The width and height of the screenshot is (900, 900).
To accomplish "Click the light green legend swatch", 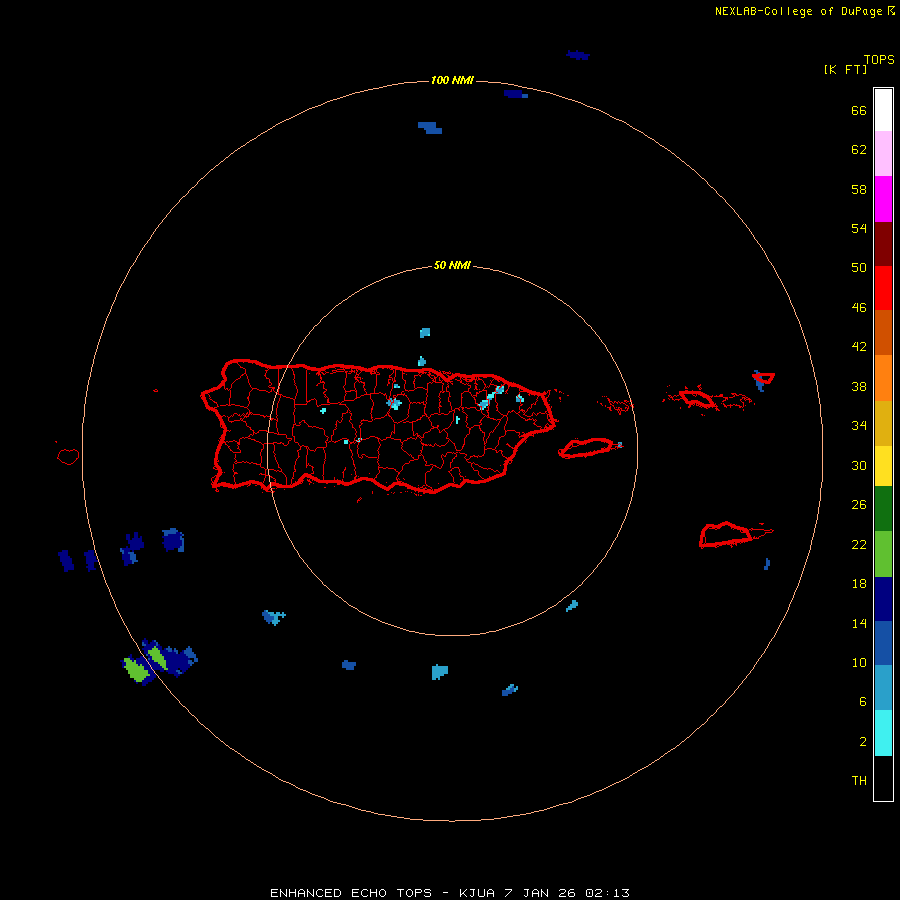I will [883, 554].
